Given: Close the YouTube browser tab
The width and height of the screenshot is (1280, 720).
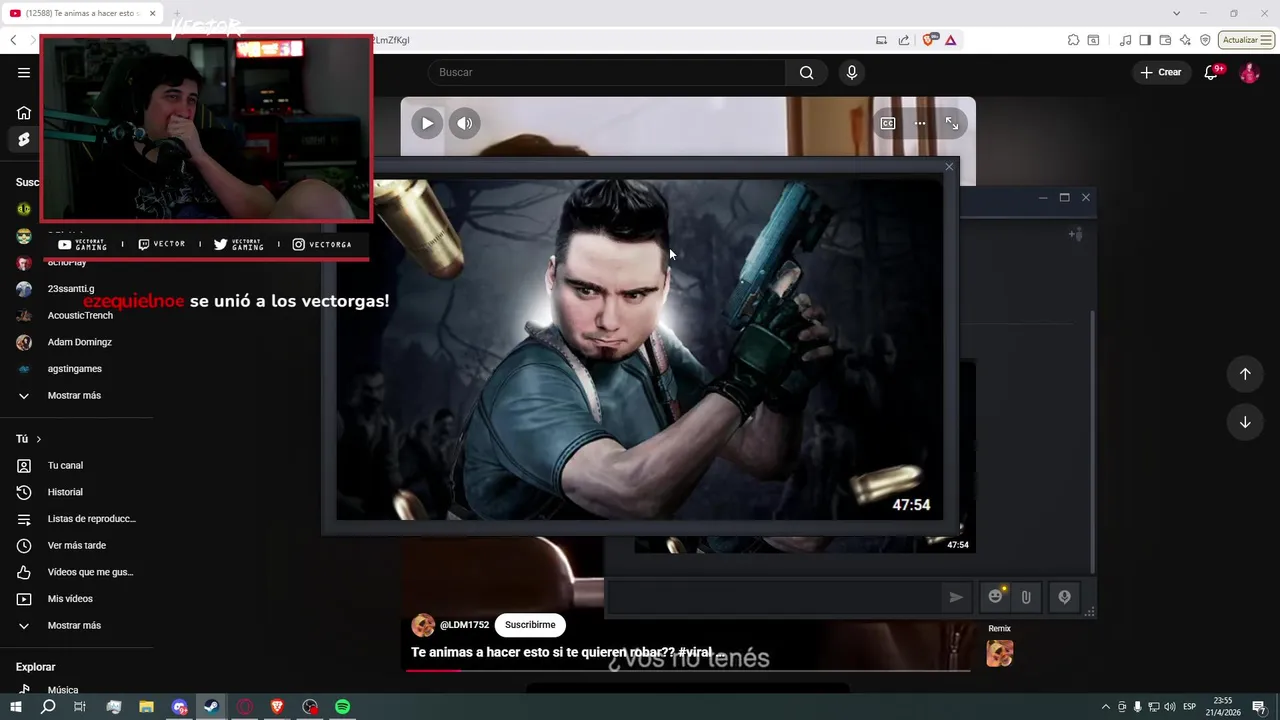Looking at the screenshot, I should (x=153, y=13).
